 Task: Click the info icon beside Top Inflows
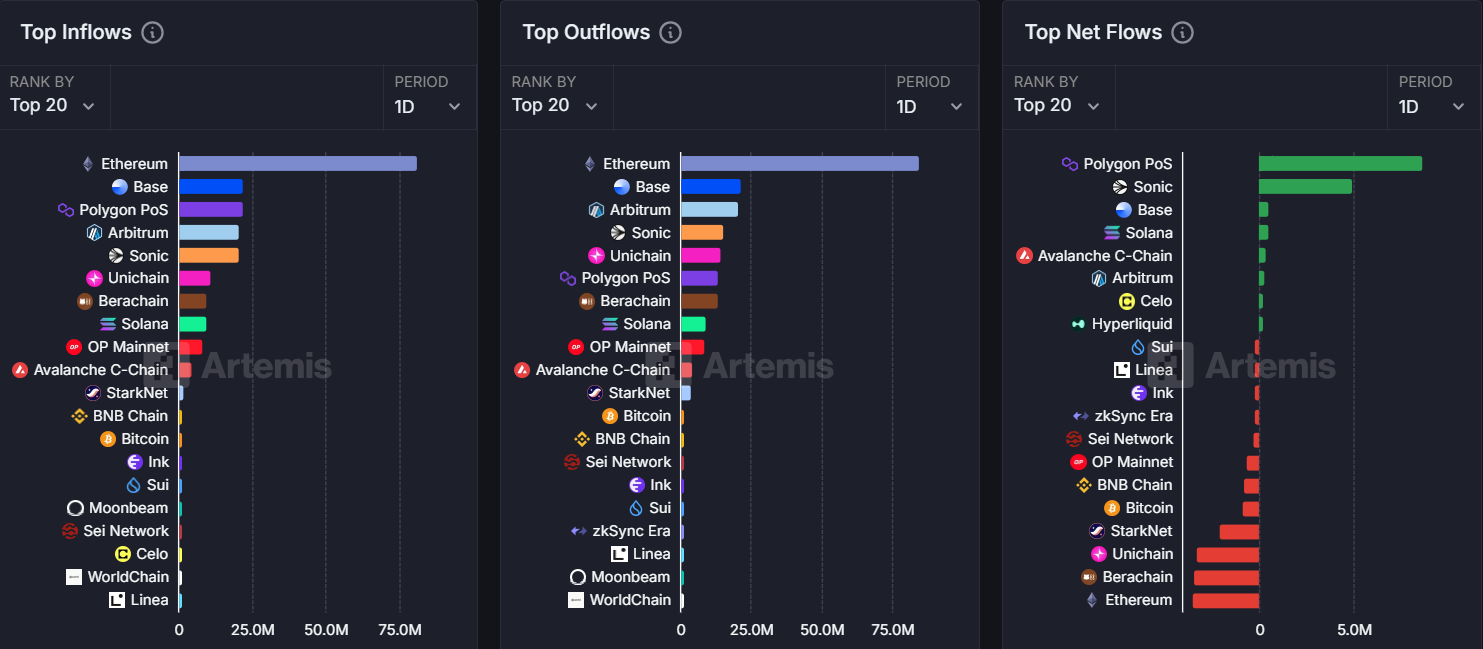pos(152,32)
